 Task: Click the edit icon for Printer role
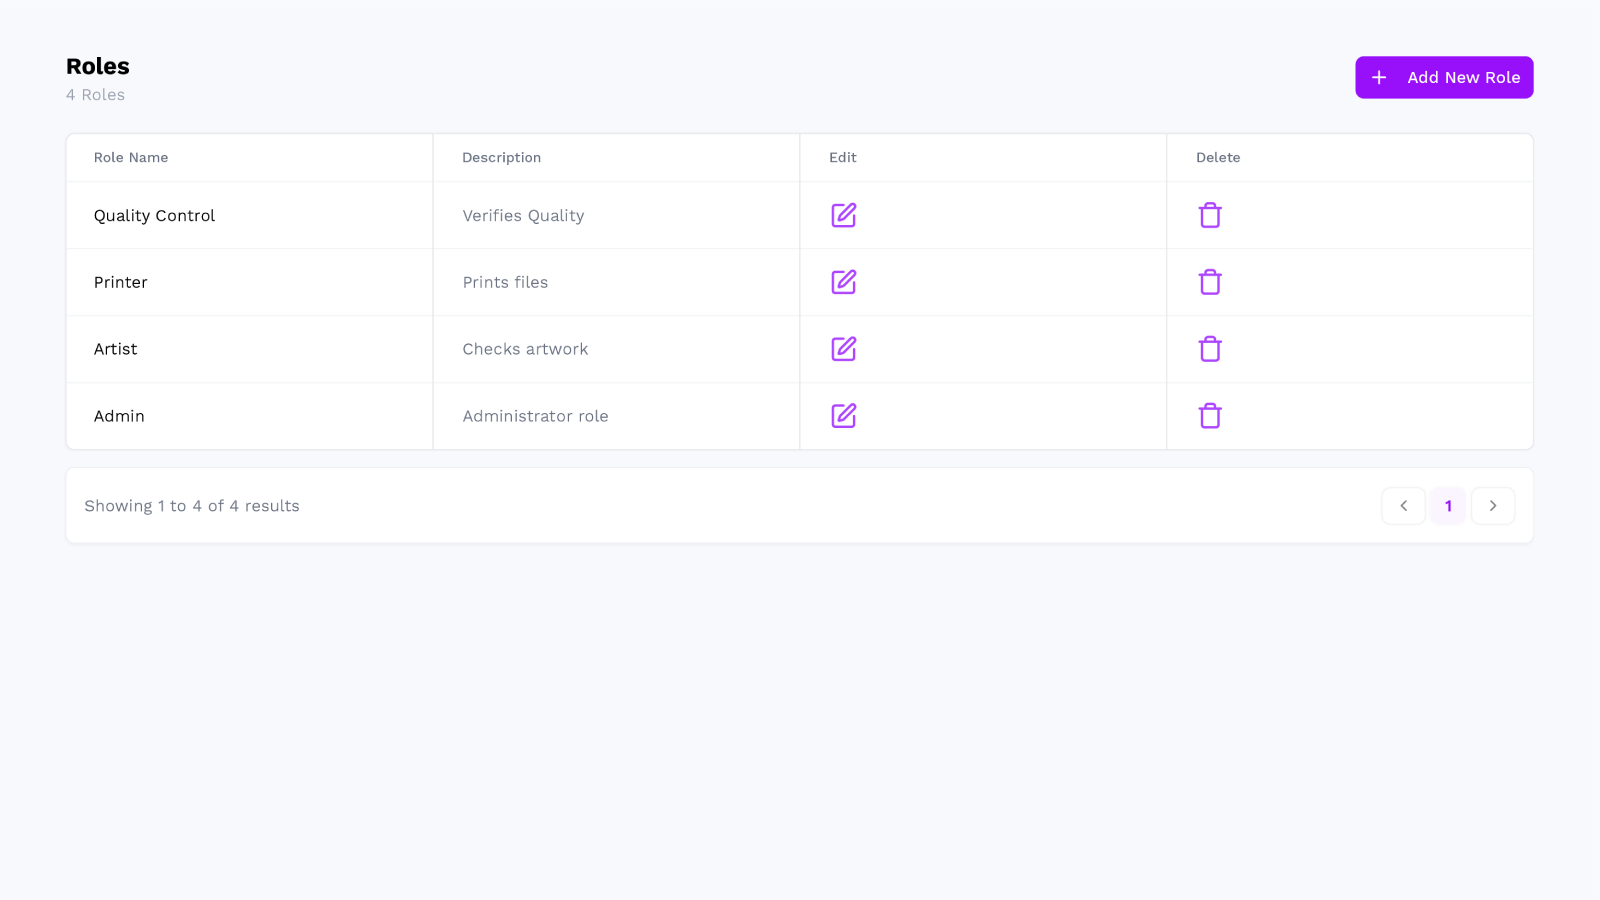[x=843, y=282]
